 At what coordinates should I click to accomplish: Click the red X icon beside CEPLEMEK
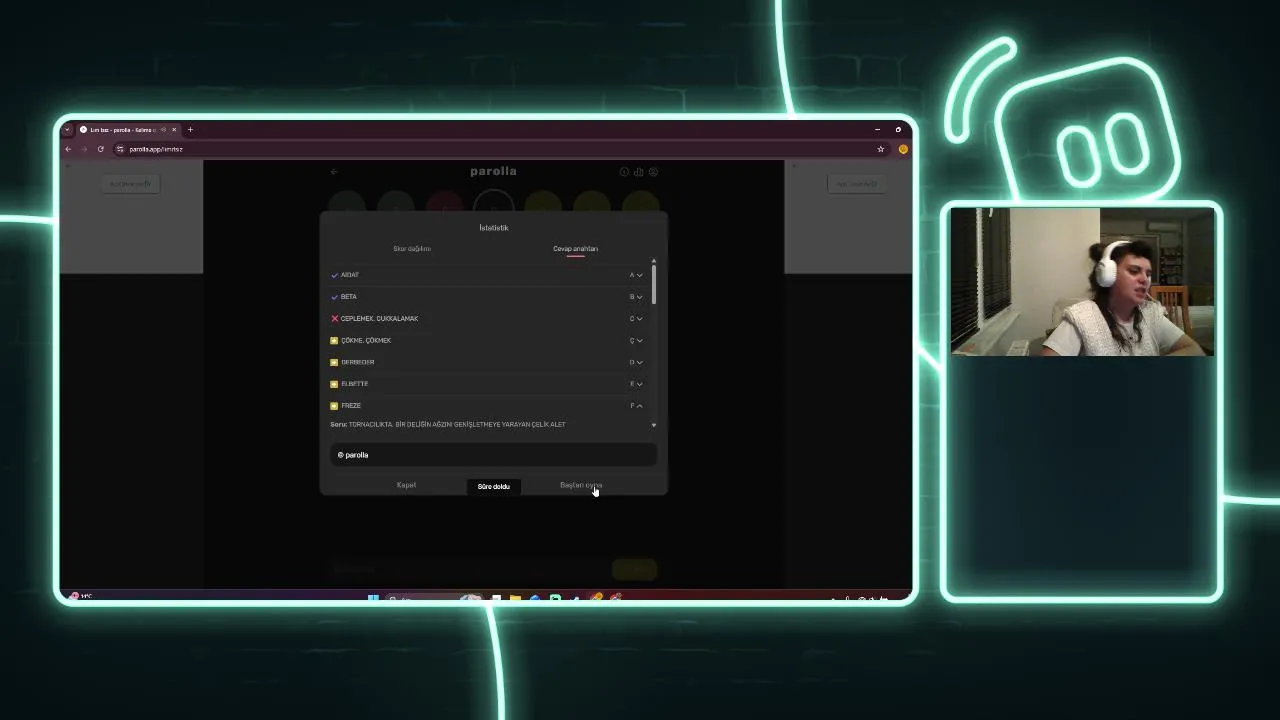(334, 319)
